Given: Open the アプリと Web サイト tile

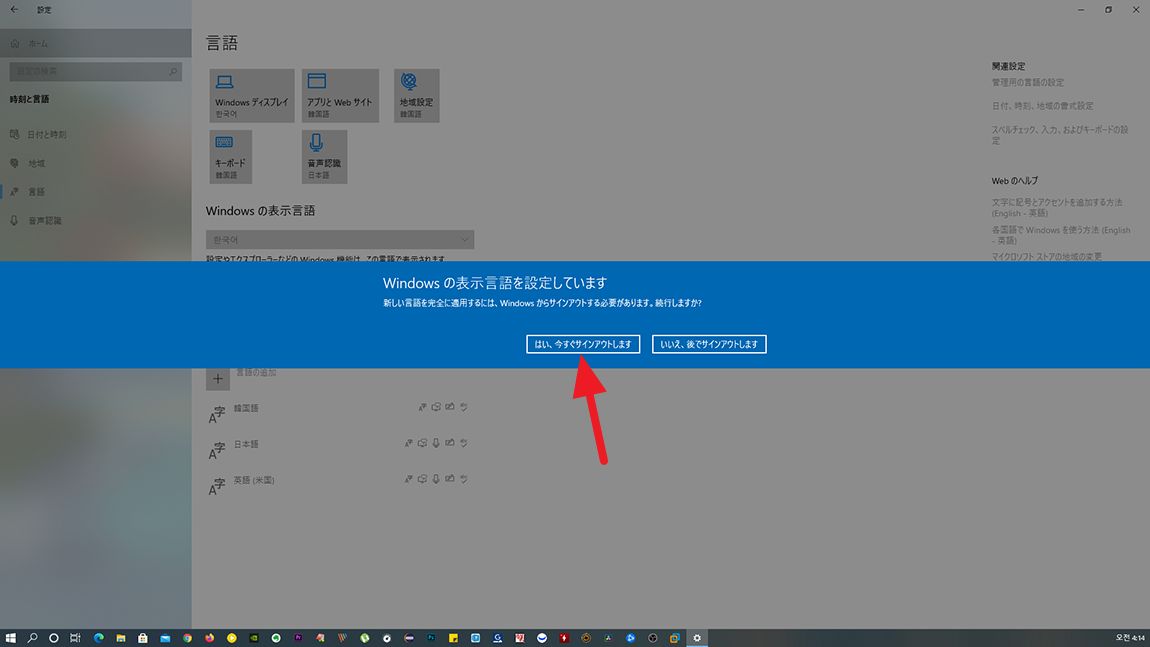Looking at the screenshot, I should 340,95.
